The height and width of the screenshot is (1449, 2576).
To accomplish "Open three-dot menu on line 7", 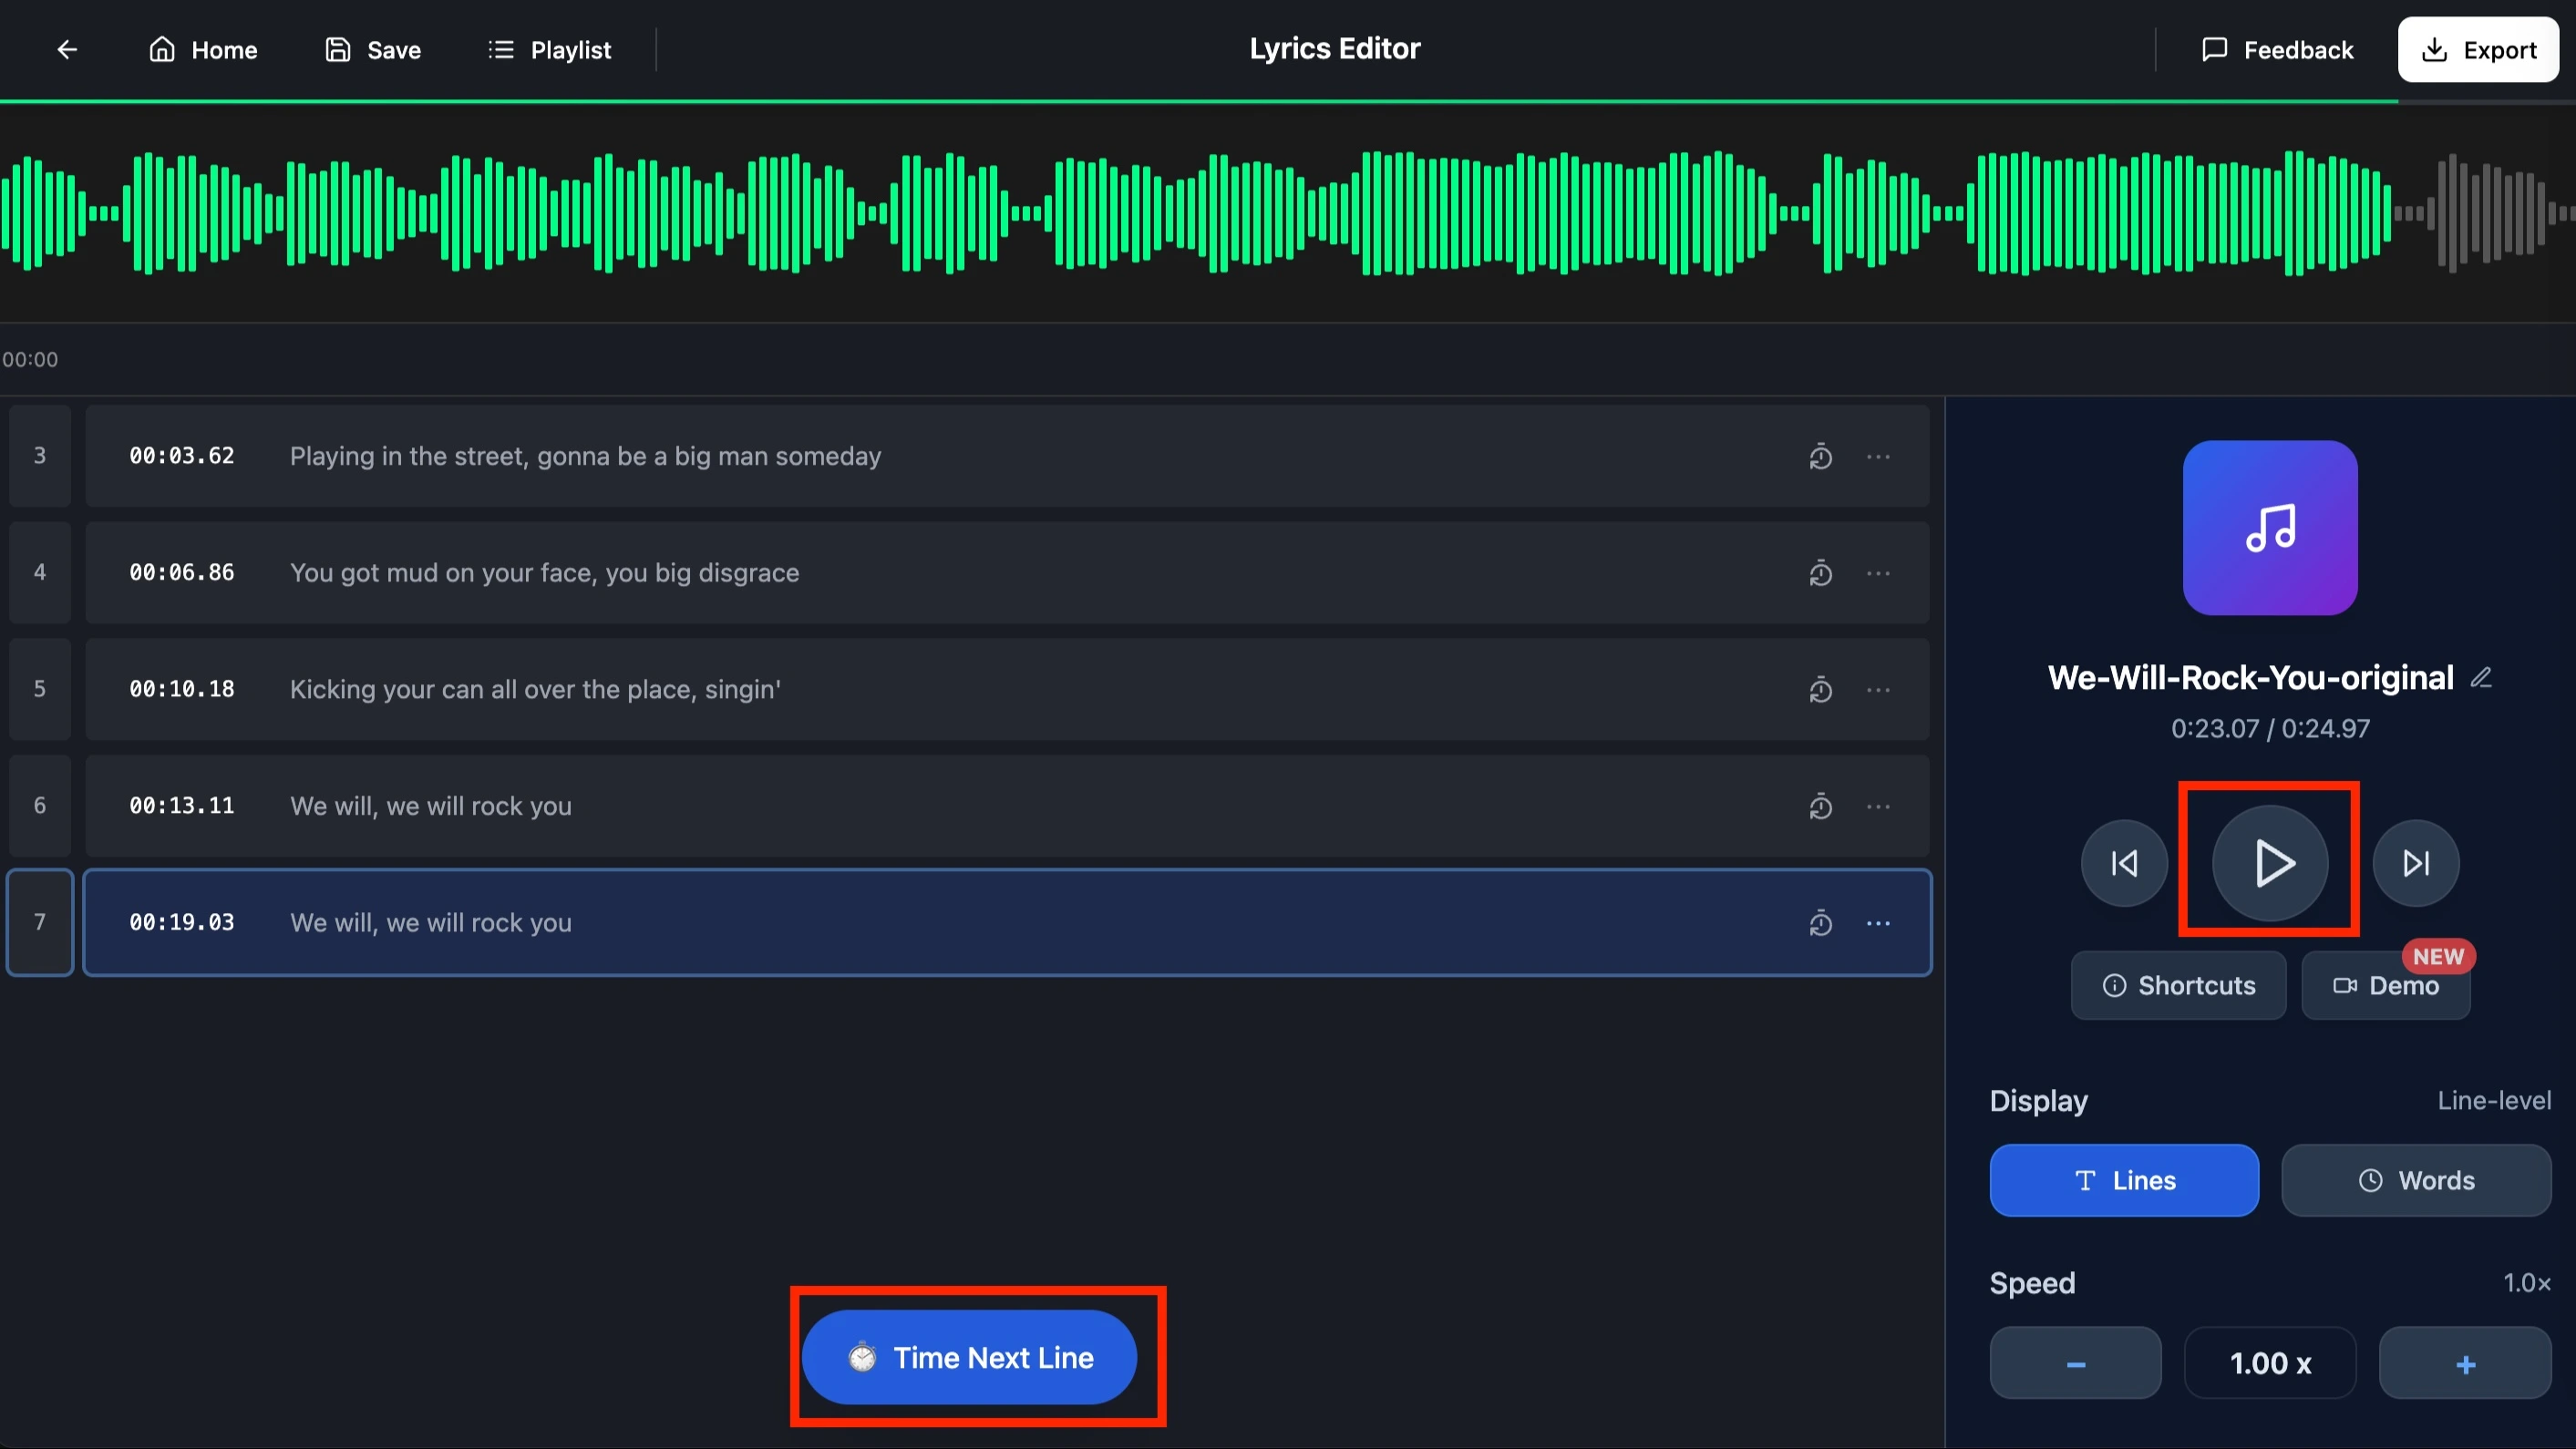I will tap(1878, 923).
